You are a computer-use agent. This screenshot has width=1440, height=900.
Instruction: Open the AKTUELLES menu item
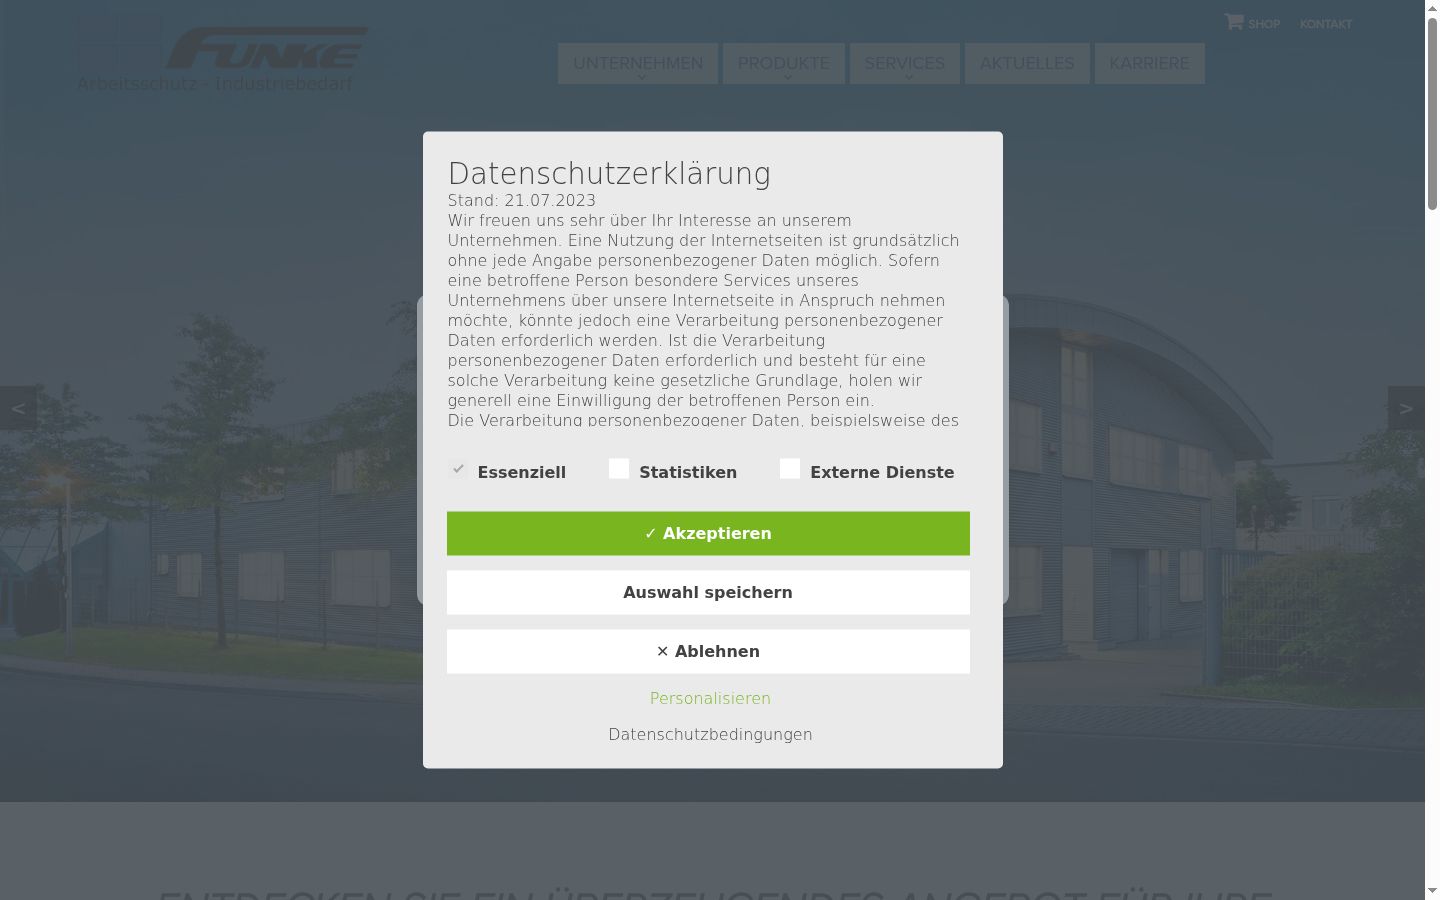click(1027, 63)
